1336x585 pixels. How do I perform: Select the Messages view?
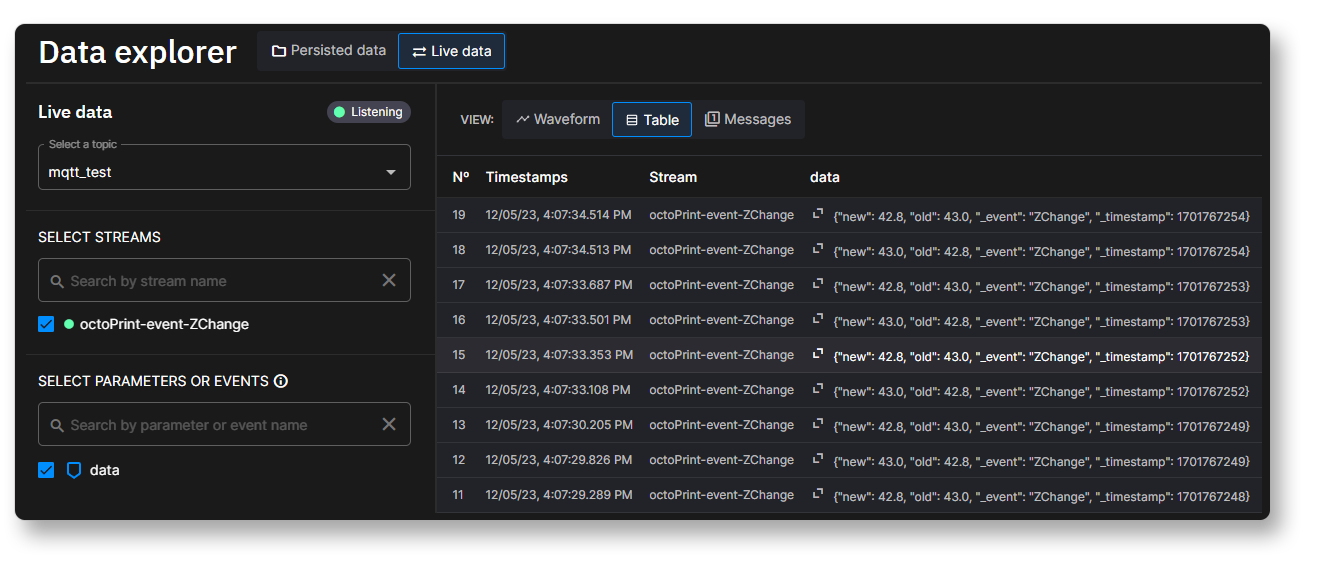click(748, 119)
